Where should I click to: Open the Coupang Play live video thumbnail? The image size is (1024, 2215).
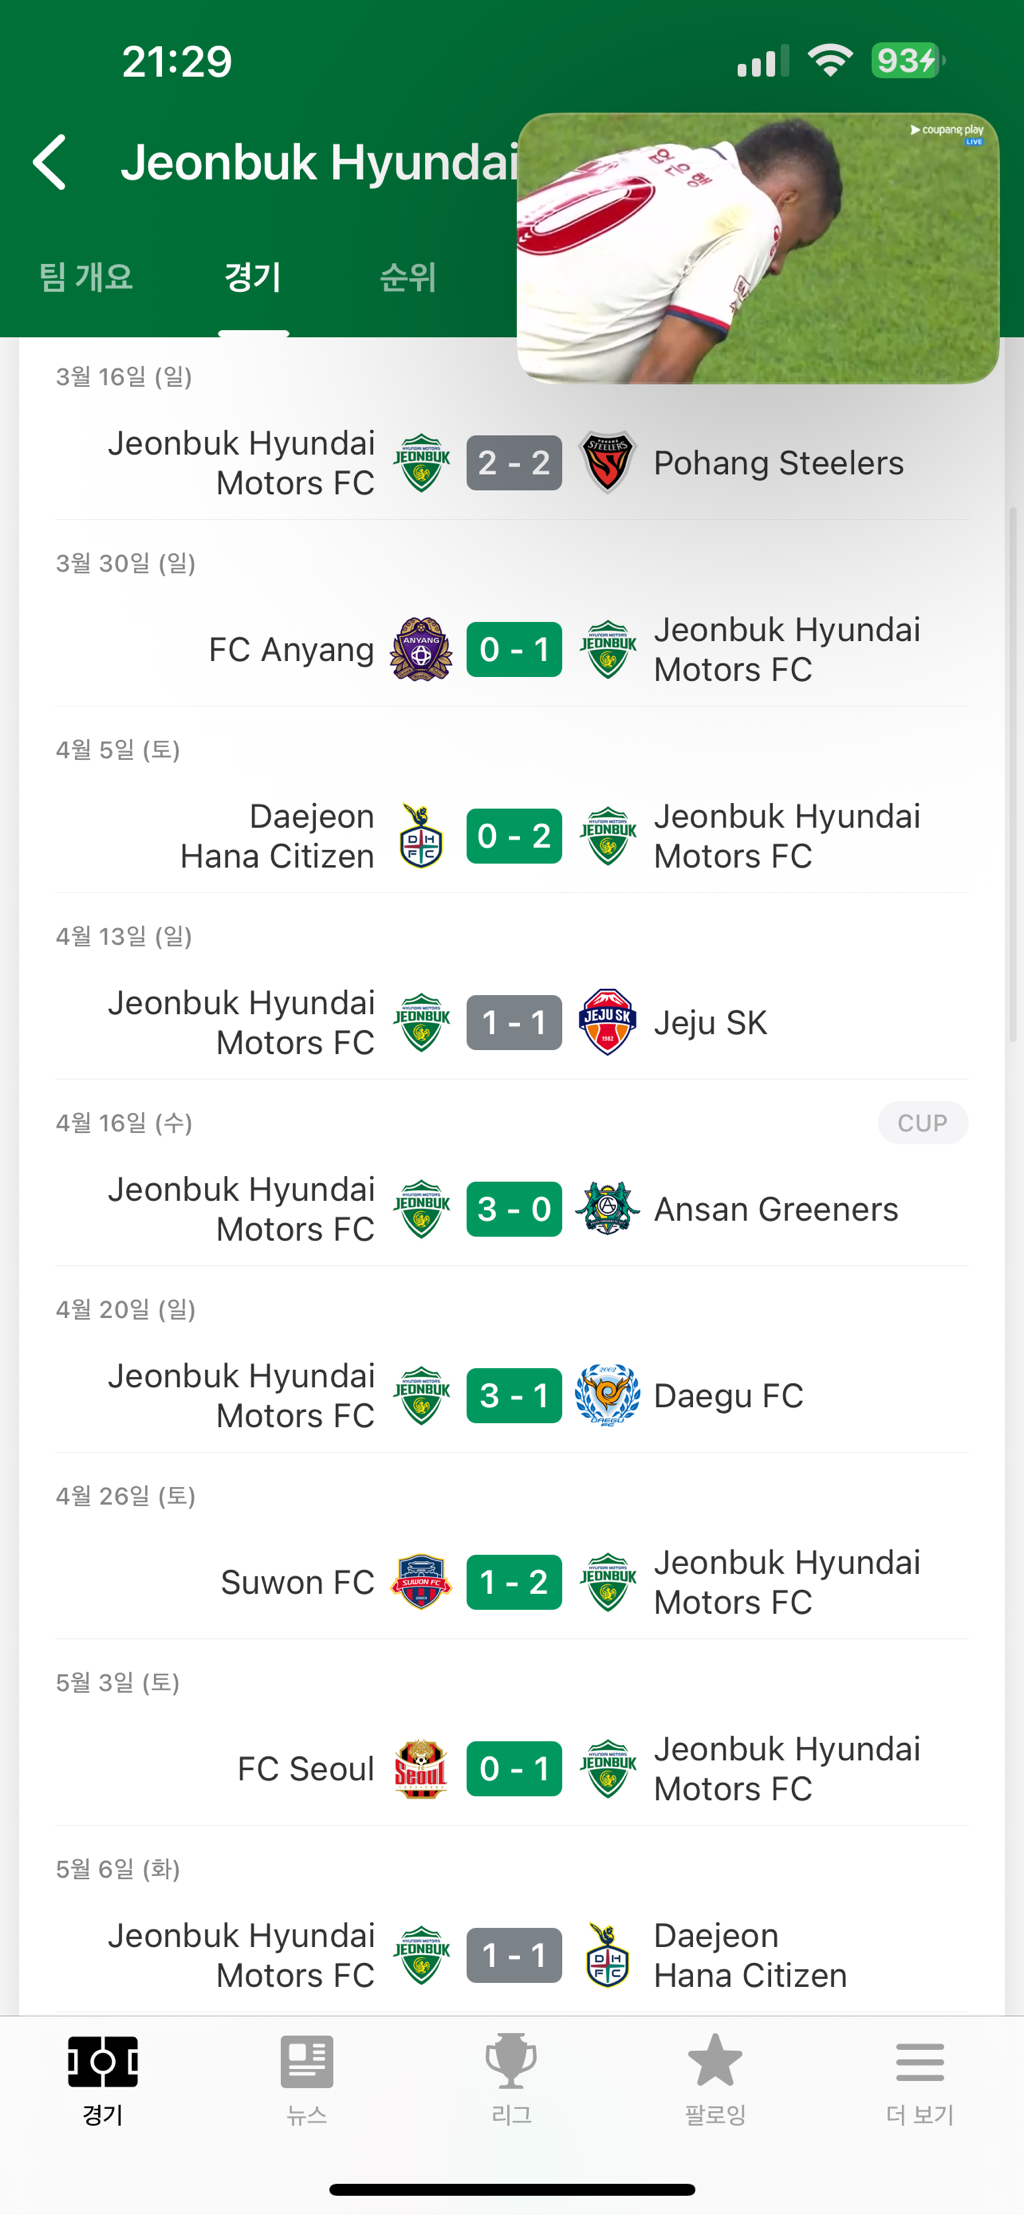coord(758,248)
